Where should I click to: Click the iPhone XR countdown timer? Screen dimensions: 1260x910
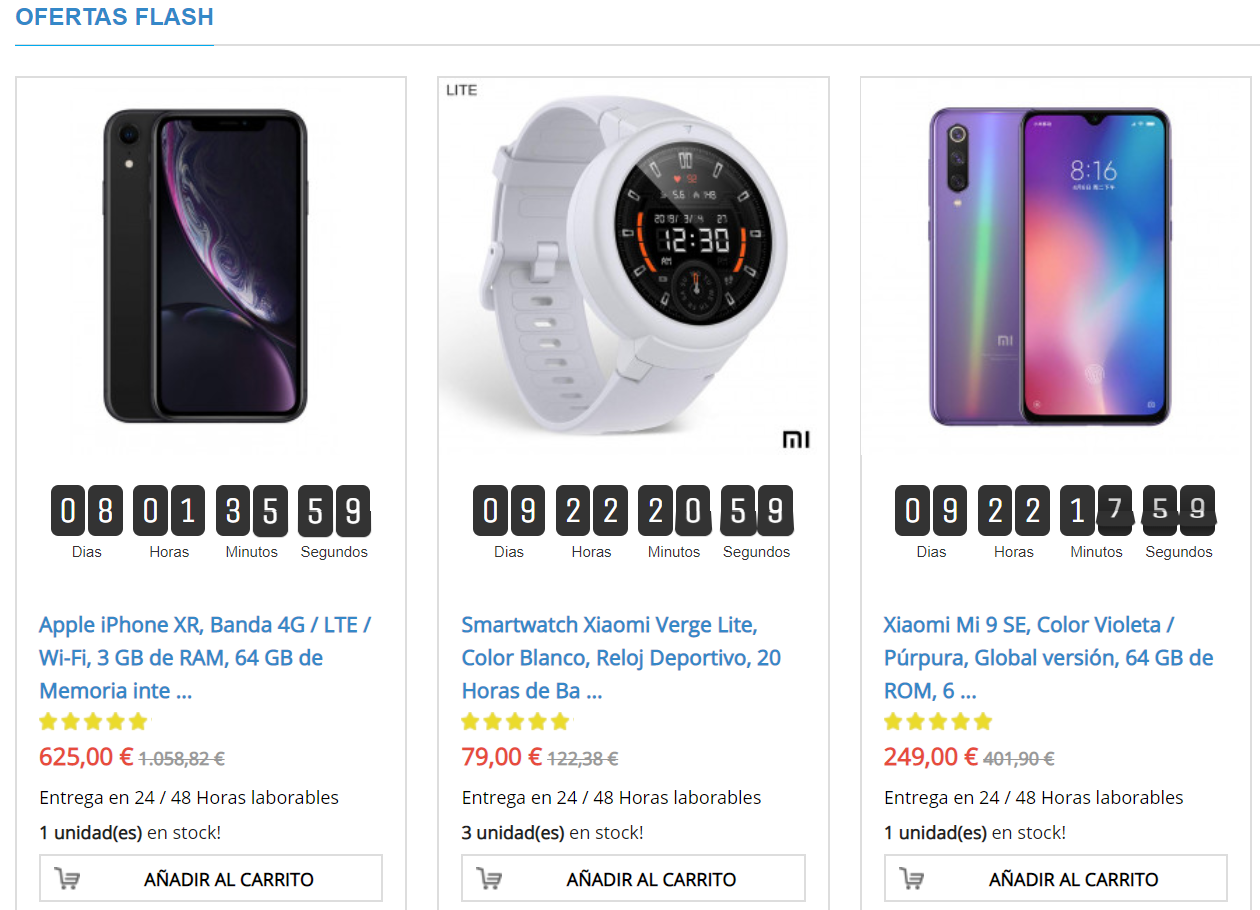[210, 511]
